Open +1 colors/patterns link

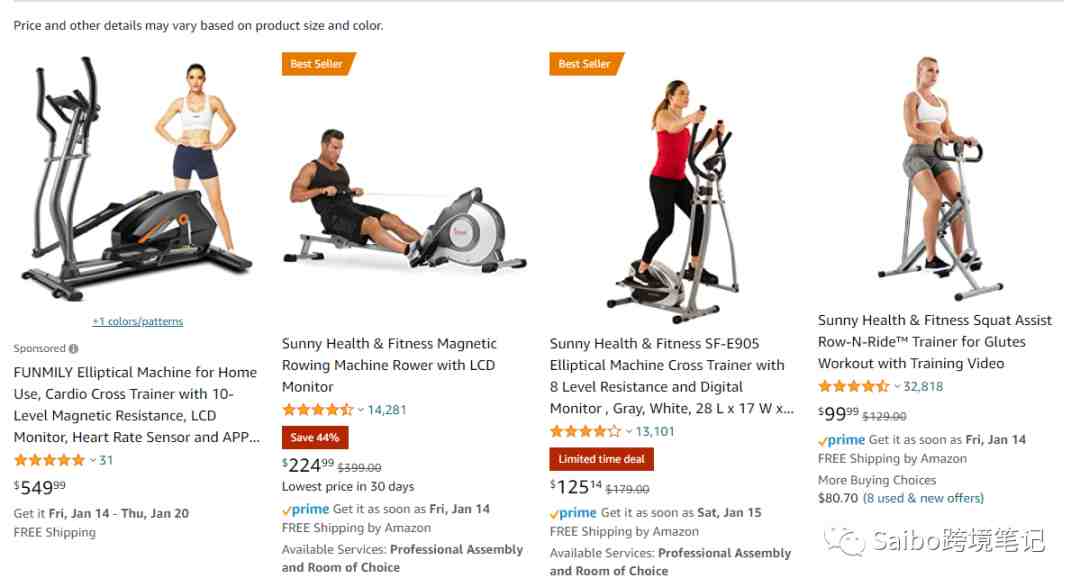click(x=138, y=322)
